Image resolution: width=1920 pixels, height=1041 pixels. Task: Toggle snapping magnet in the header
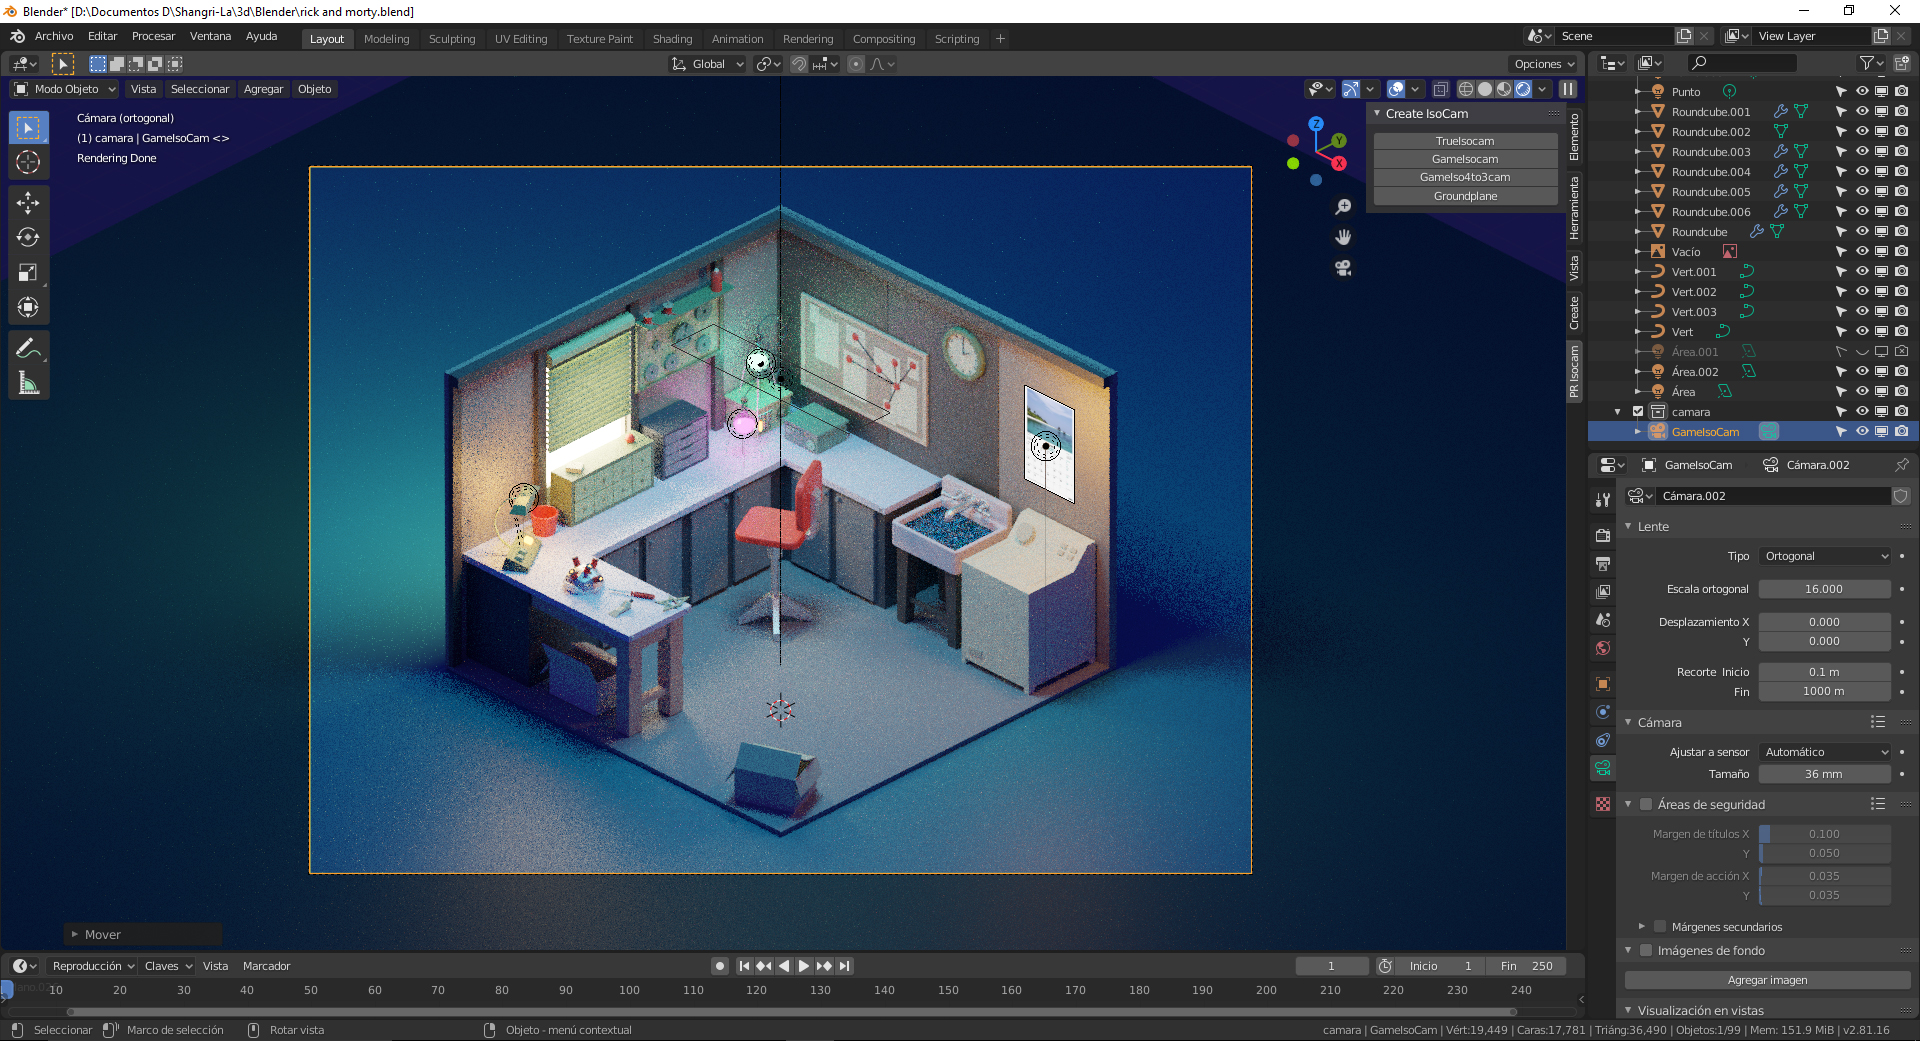click(x=799, y=64)
